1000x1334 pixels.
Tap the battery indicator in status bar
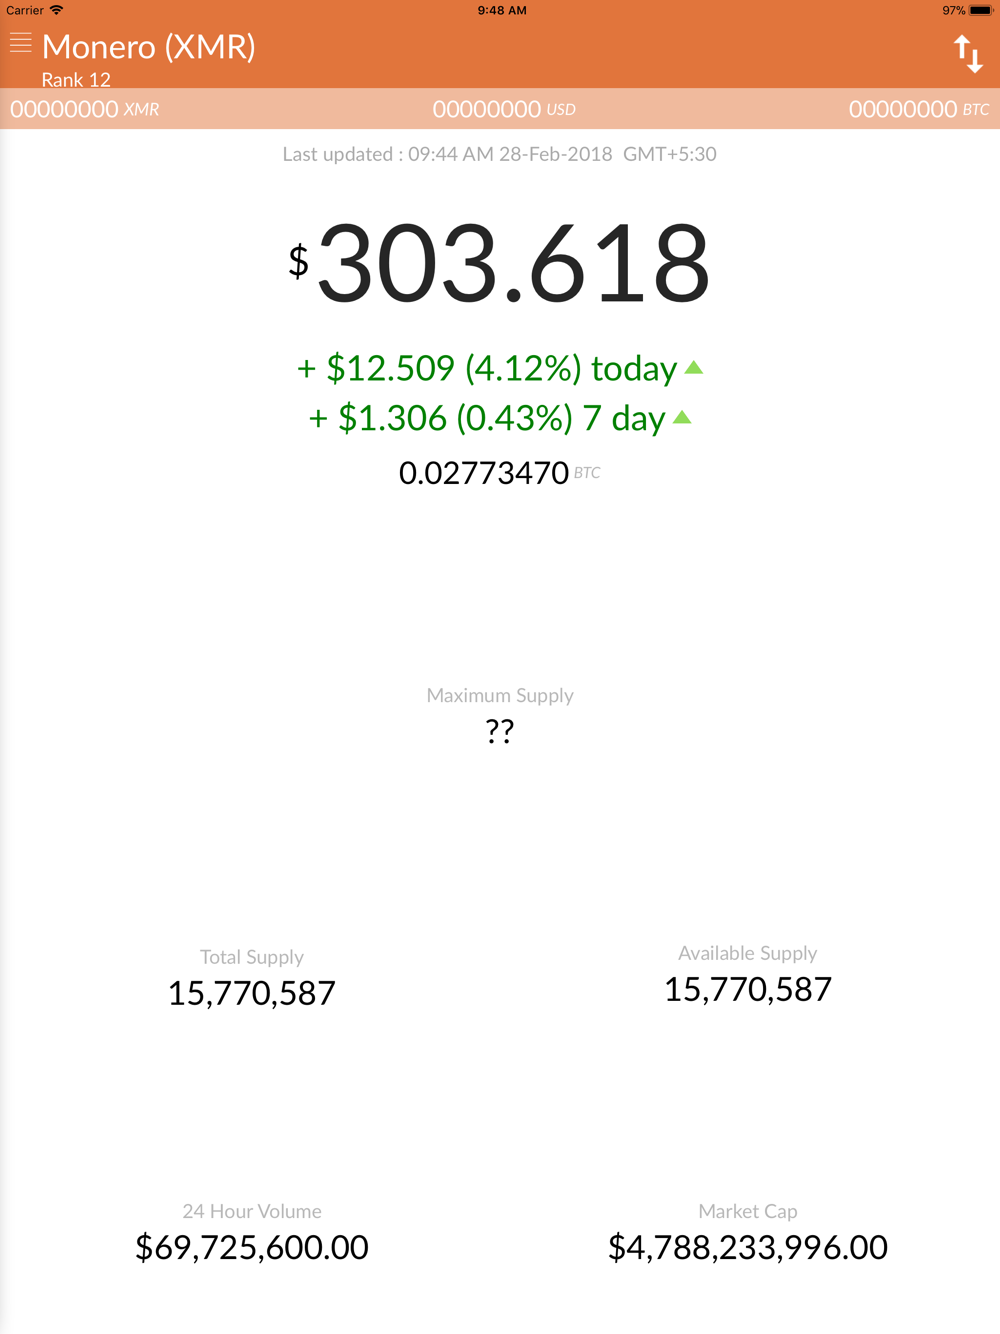(979, 11)
